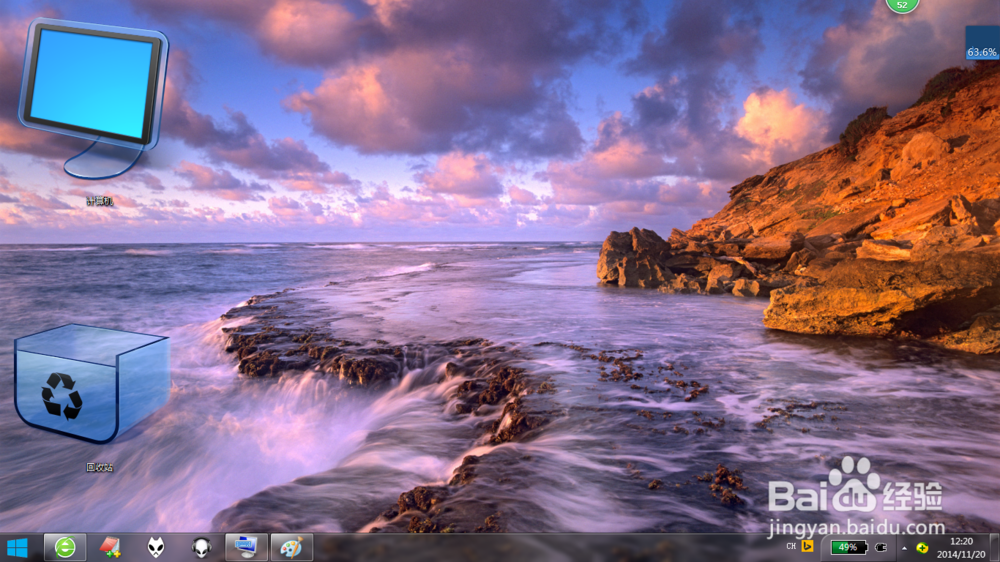Launch the green 360 browser taskbar icon
The image size is (1000, 562).
click(x=64, y=547)
